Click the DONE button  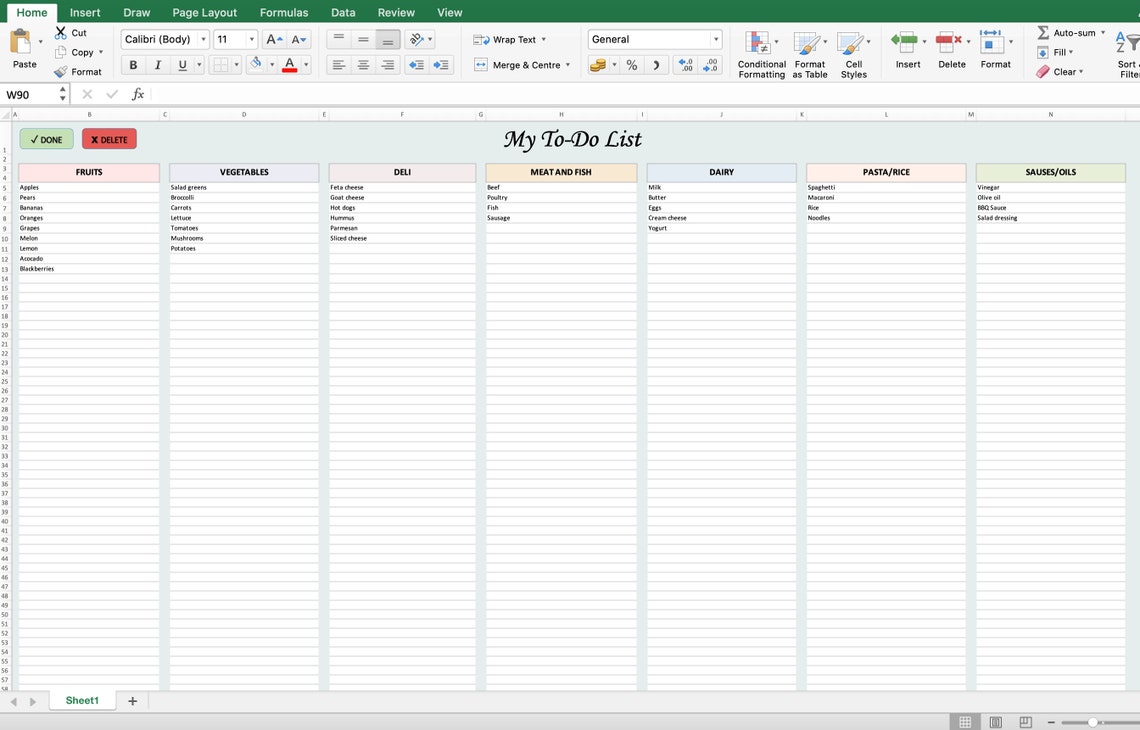[46, 139]
